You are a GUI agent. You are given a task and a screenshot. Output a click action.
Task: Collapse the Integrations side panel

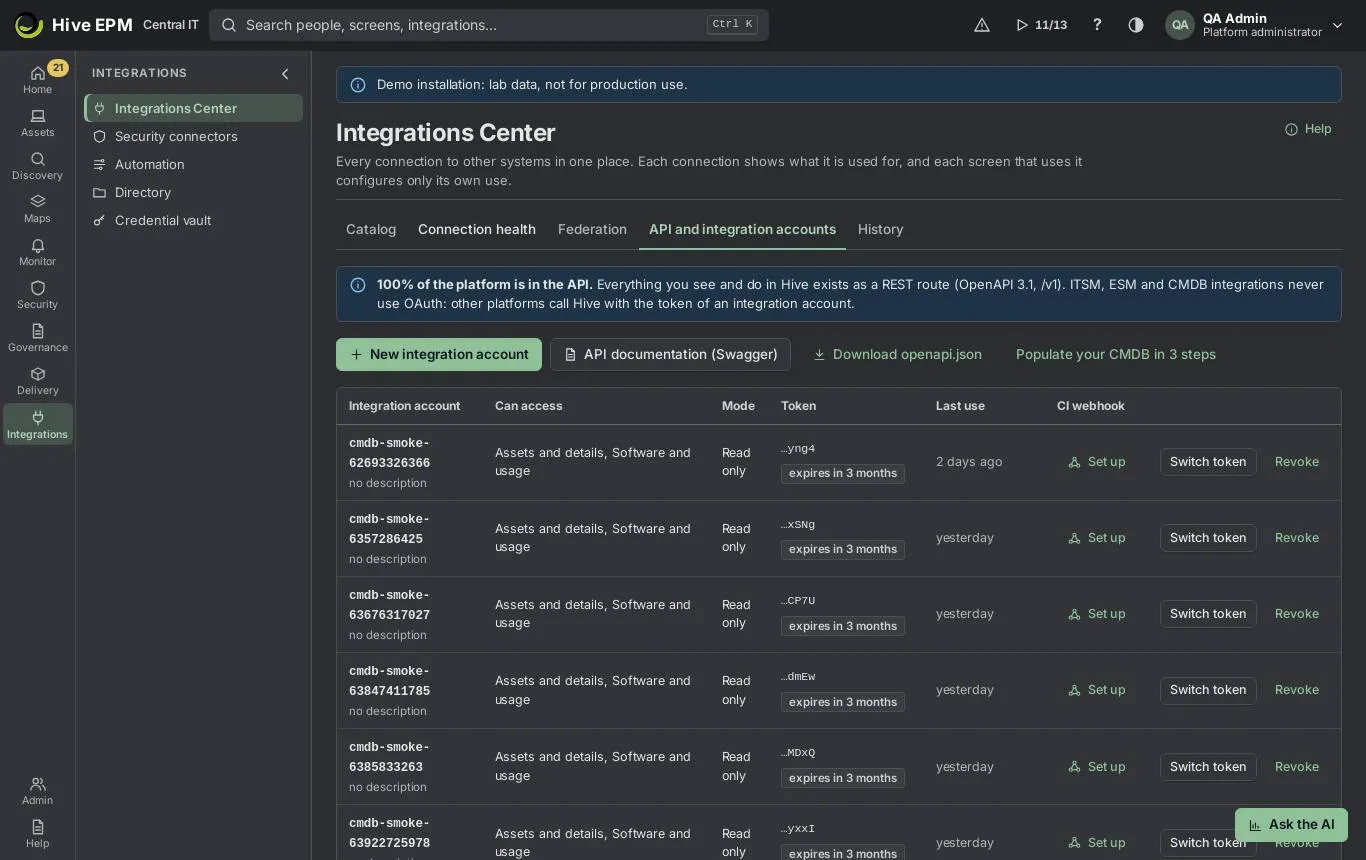(285, 73)
